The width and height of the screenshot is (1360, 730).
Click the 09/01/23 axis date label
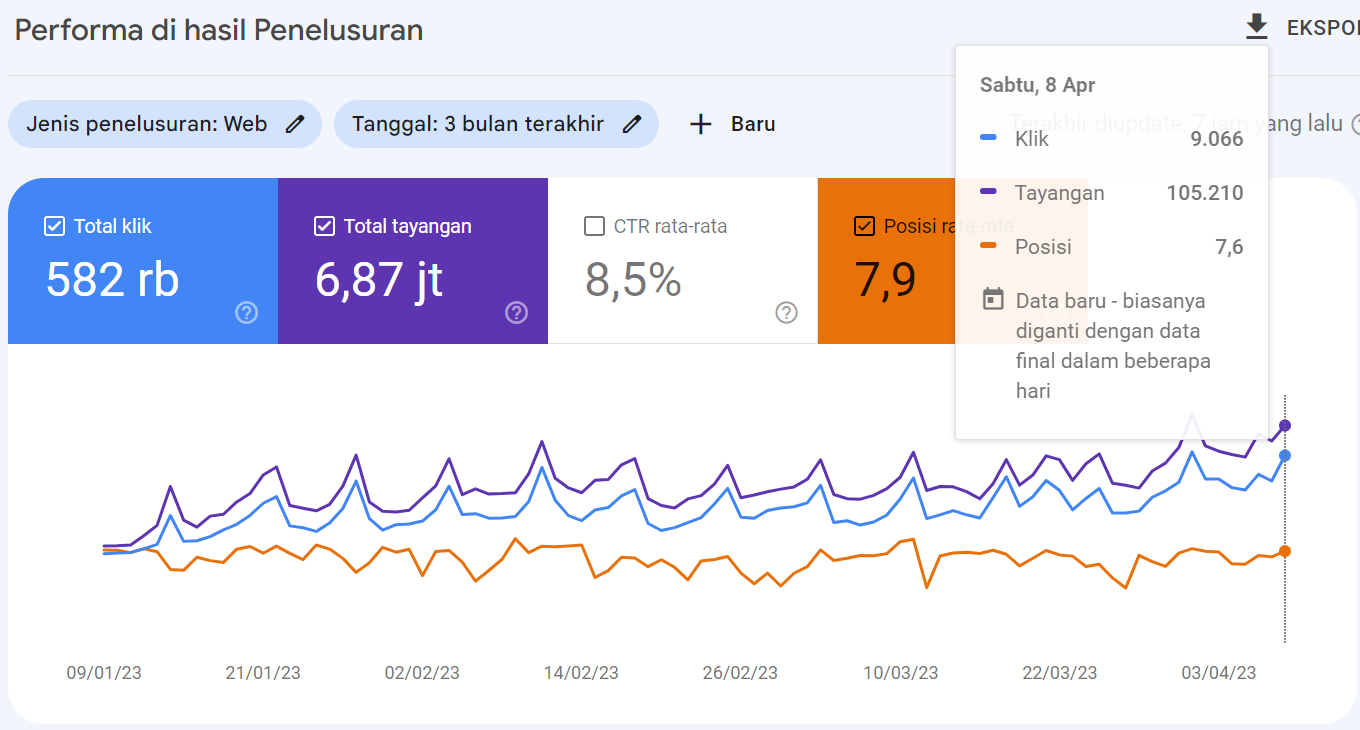104,673
